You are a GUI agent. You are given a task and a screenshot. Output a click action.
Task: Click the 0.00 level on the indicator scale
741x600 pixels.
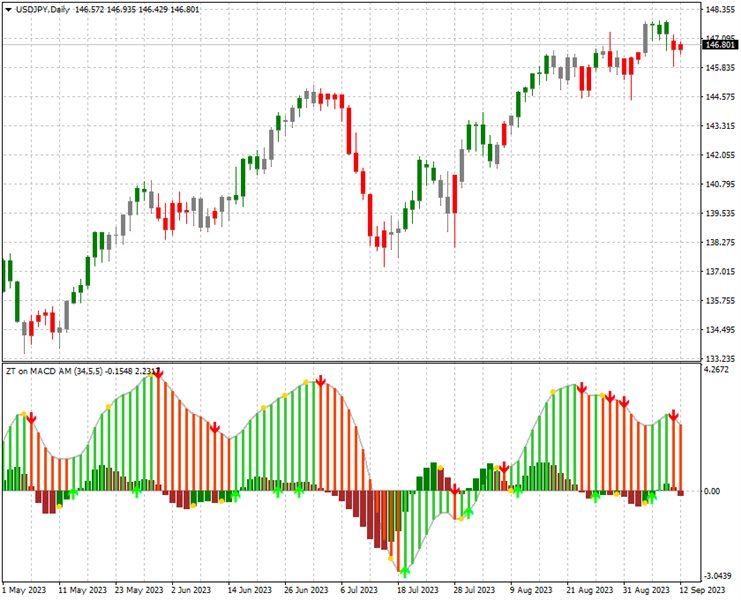711,491
